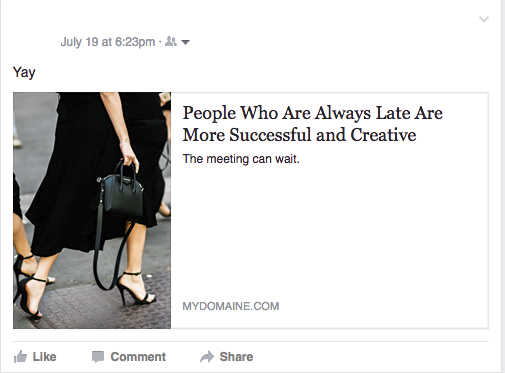This screenshot has width=505, height=373.
Task: Open the post options chevron menu
Action: point(484,19)
